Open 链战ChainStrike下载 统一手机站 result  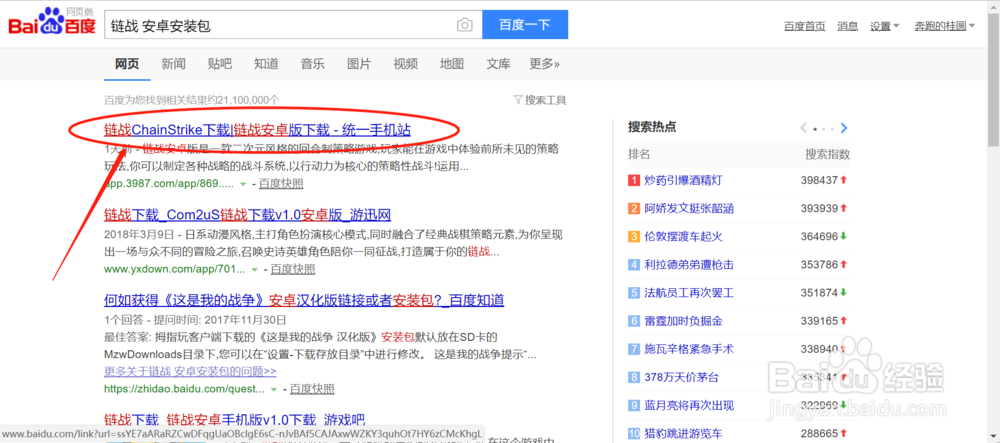(257, 131)
